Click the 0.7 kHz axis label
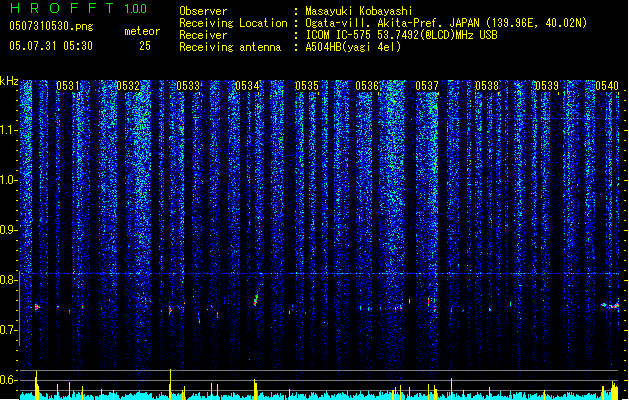 (9, 330)
